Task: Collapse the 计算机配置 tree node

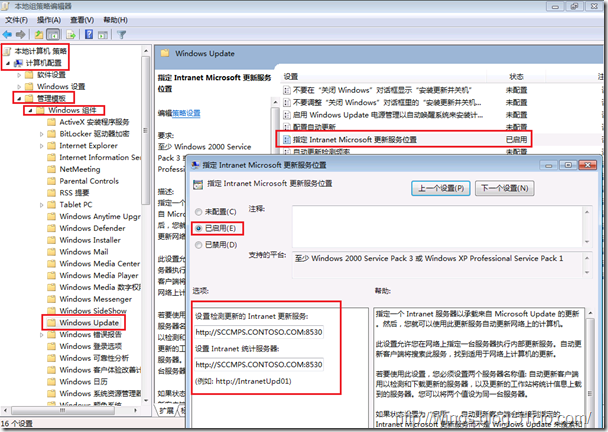Action: click(8, 63)
